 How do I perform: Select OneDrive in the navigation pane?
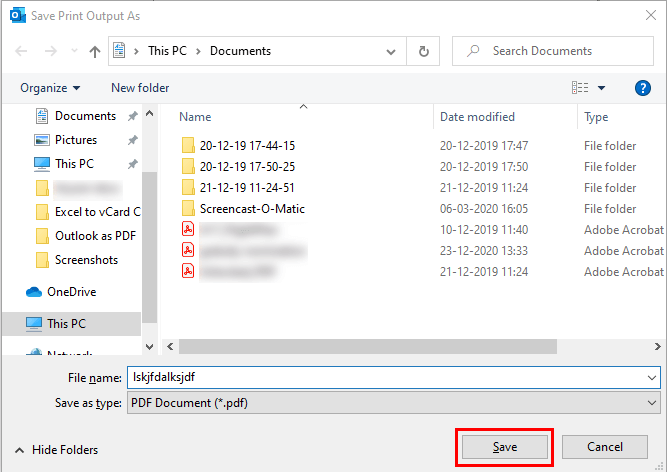pos(71,292)
